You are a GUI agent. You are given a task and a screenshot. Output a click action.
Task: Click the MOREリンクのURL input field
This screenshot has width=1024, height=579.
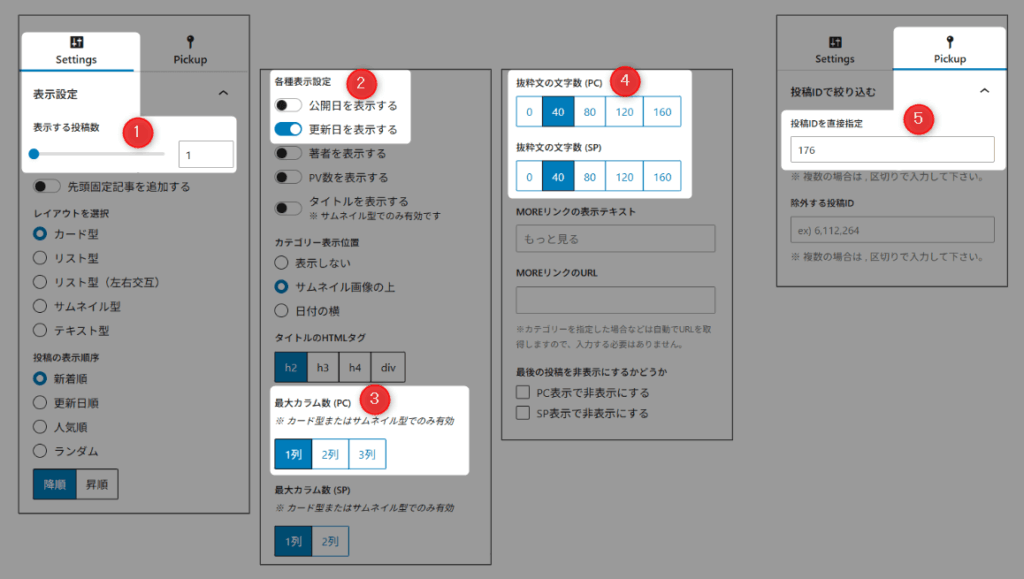(615, 300)
